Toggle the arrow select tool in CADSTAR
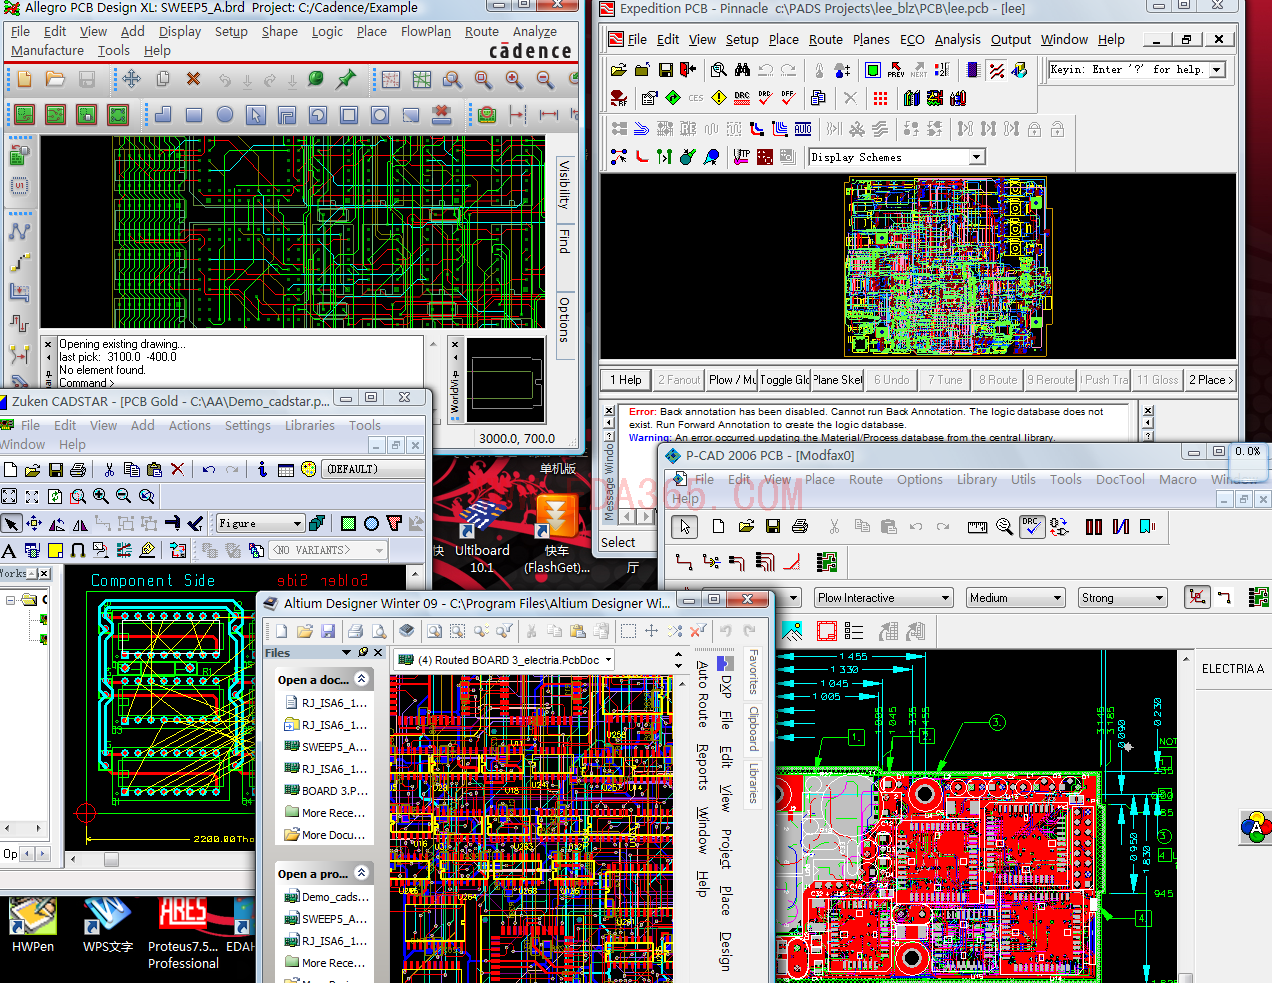 pos(11,523)
